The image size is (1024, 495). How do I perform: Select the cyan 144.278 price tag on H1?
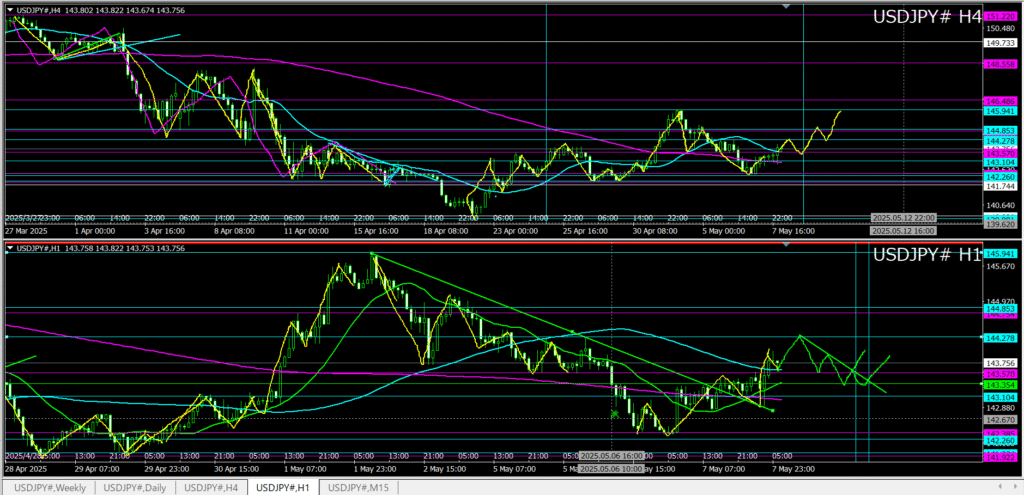click(x=1001, y=337)
